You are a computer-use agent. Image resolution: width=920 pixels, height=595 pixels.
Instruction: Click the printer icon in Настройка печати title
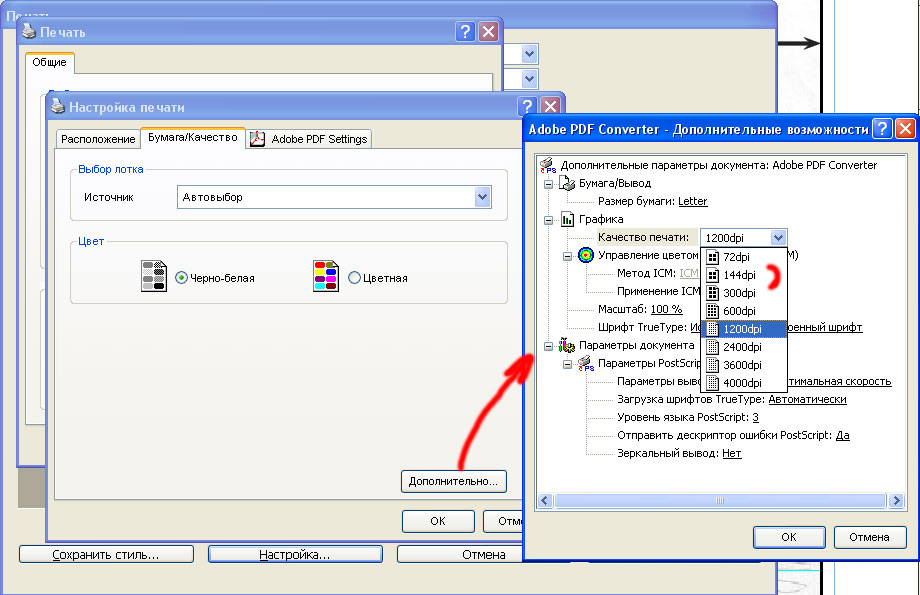click(57, 106)
